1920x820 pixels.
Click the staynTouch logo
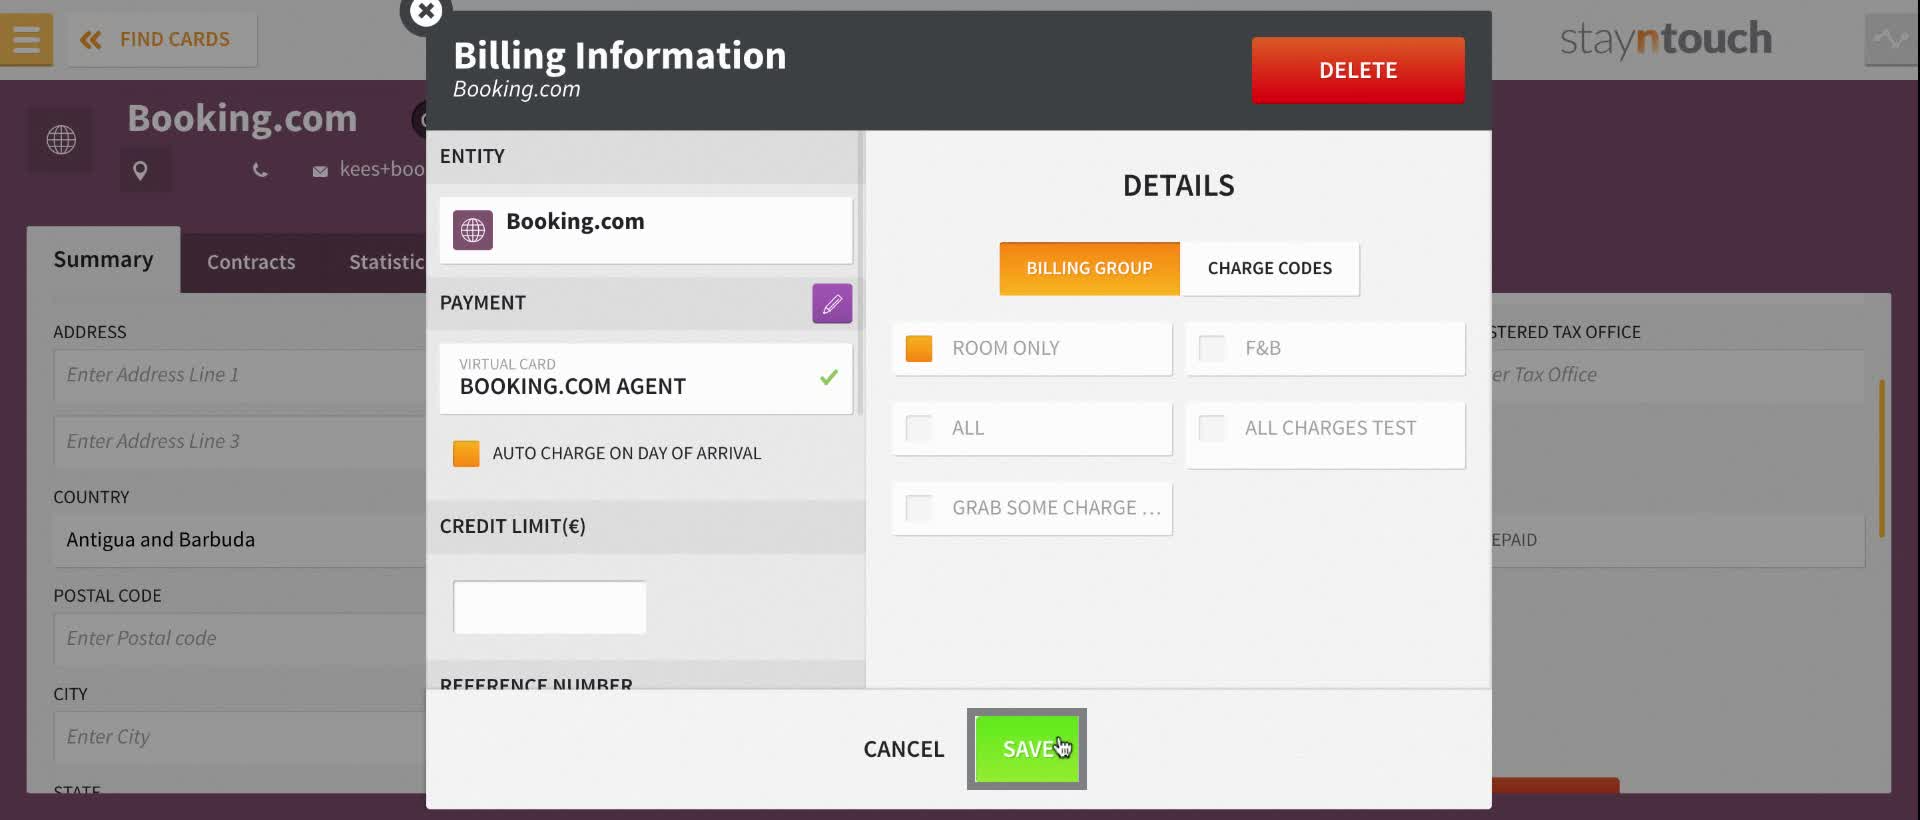click(1665, 40)
